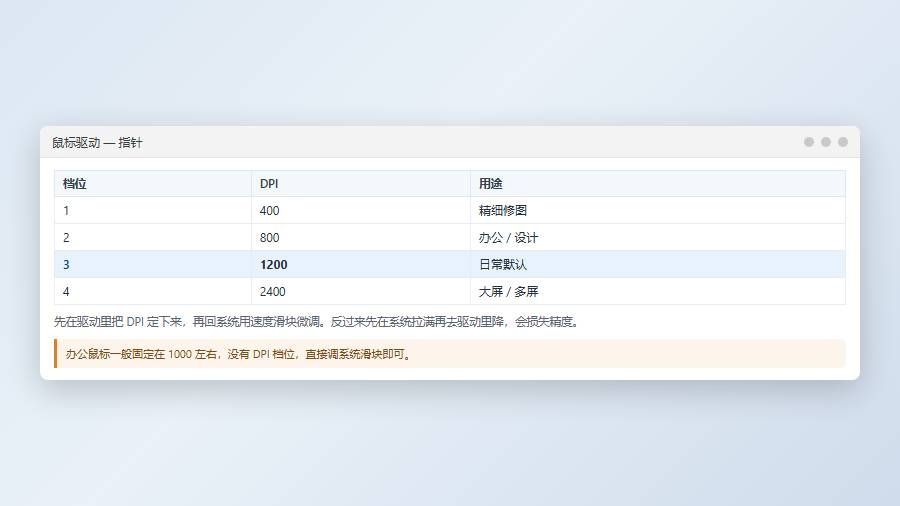Click the rightmost gray window control dot
The height and width of the screenshot is (506, 900).
click(843, 142)
